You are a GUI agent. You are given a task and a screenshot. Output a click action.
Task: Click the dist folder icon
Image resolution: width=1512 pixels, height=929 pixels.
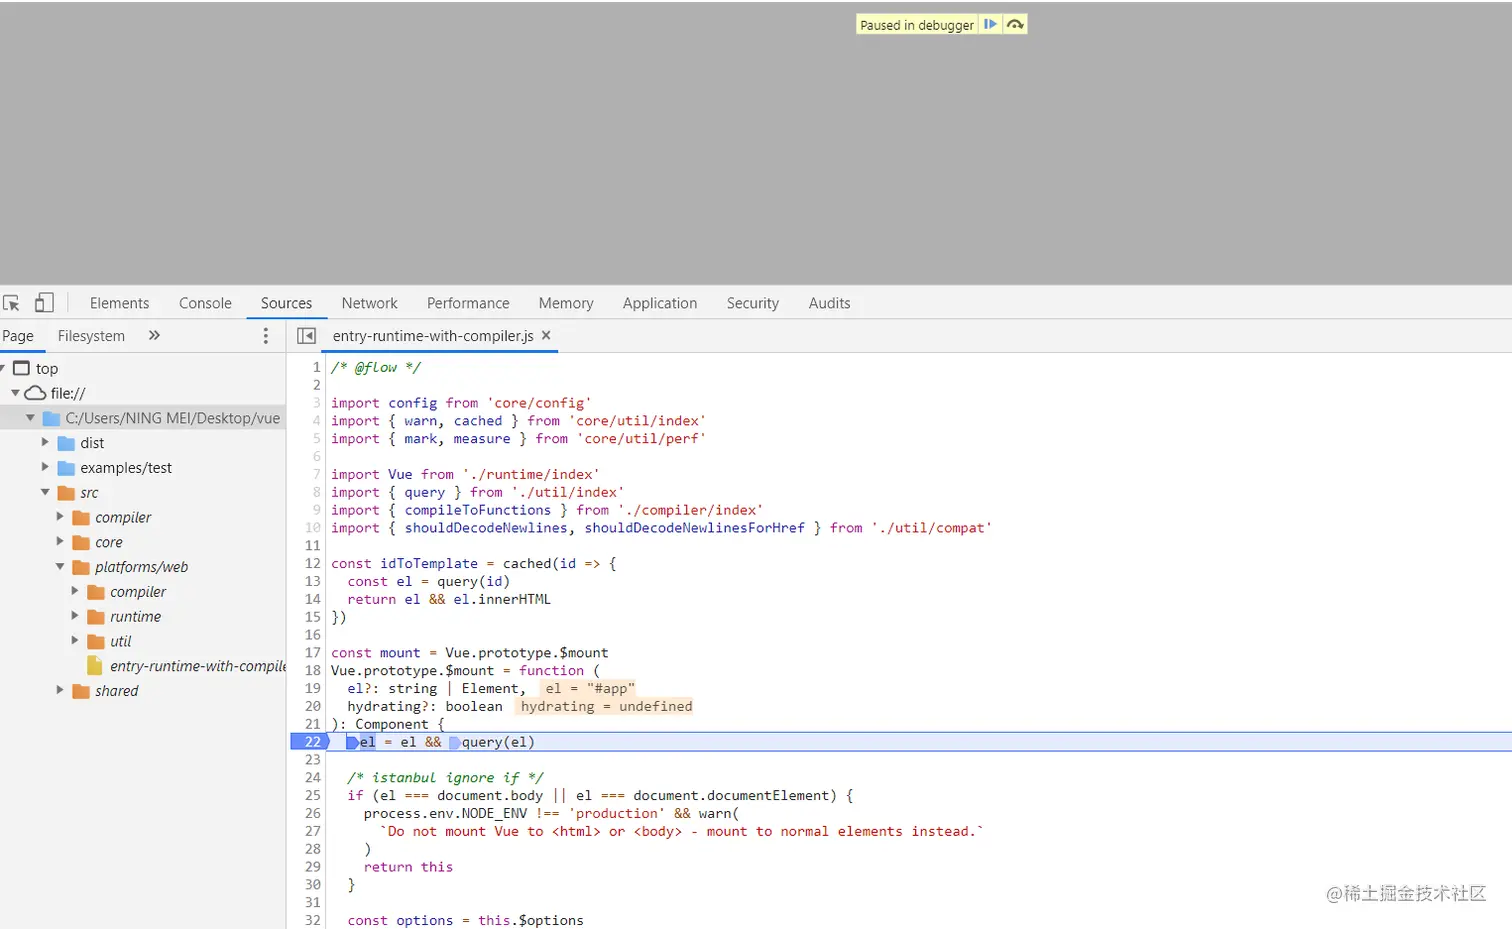pyautogui.click(x=66, y=443)
